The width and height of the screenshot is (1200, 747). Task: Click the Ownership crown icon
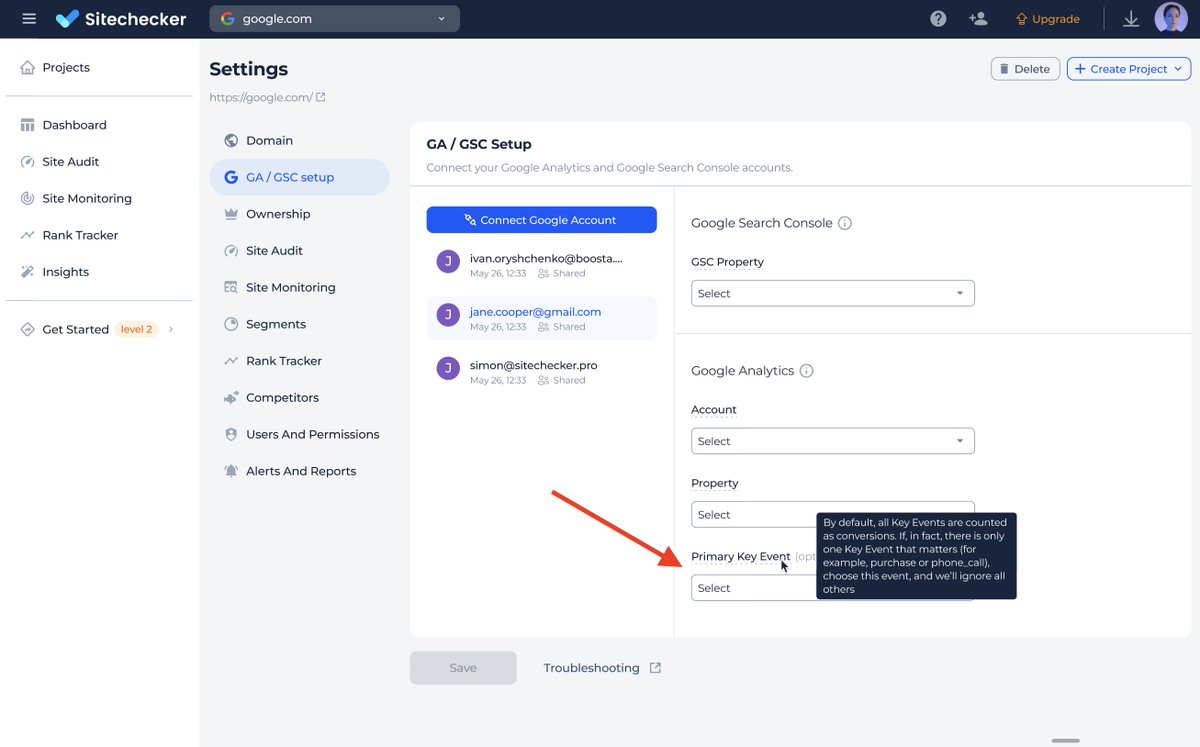231,214
